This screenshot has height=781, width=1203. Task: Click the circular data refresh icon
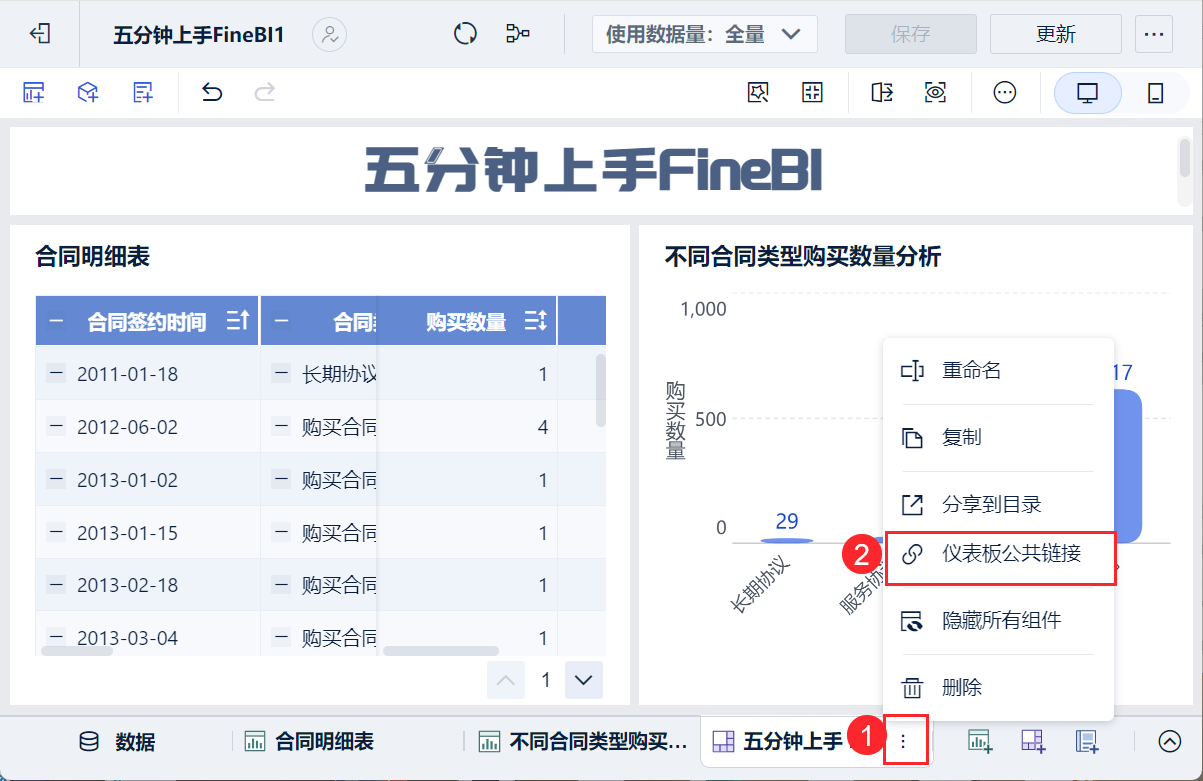[465, 34]
